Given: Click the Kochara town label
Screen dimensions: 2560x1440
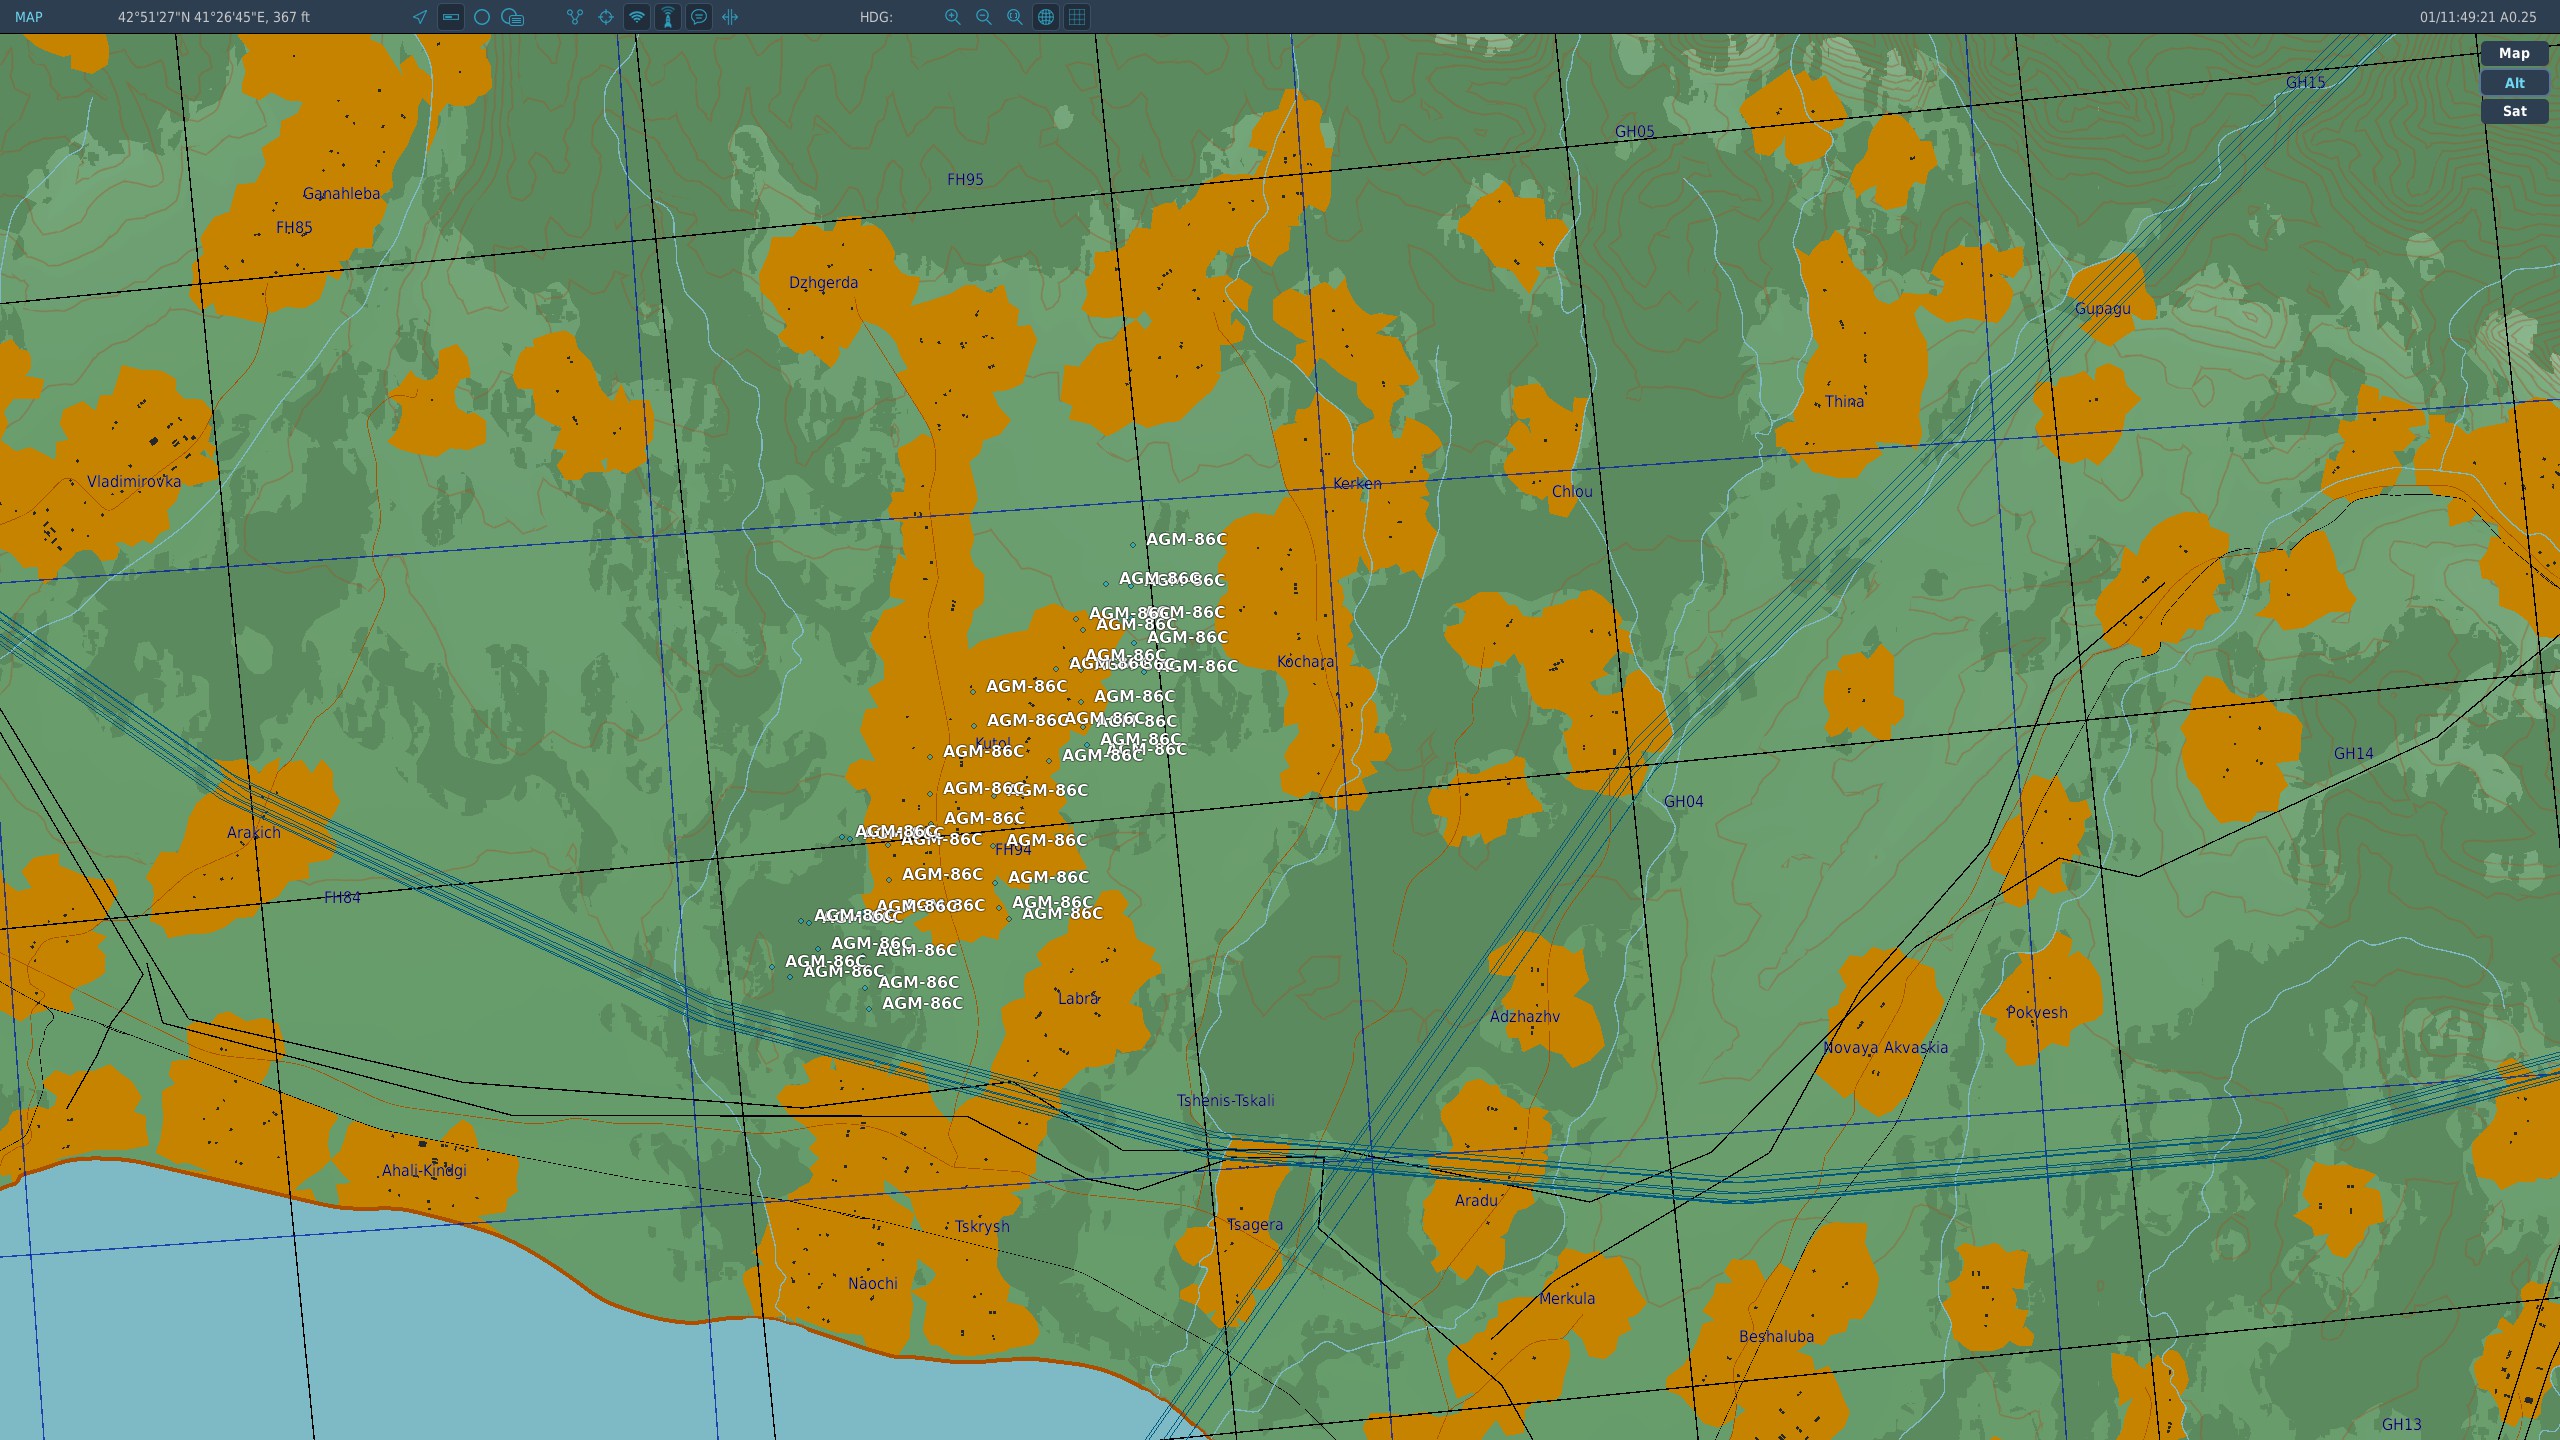Looking at the screenshot, I should point(1305,662).
